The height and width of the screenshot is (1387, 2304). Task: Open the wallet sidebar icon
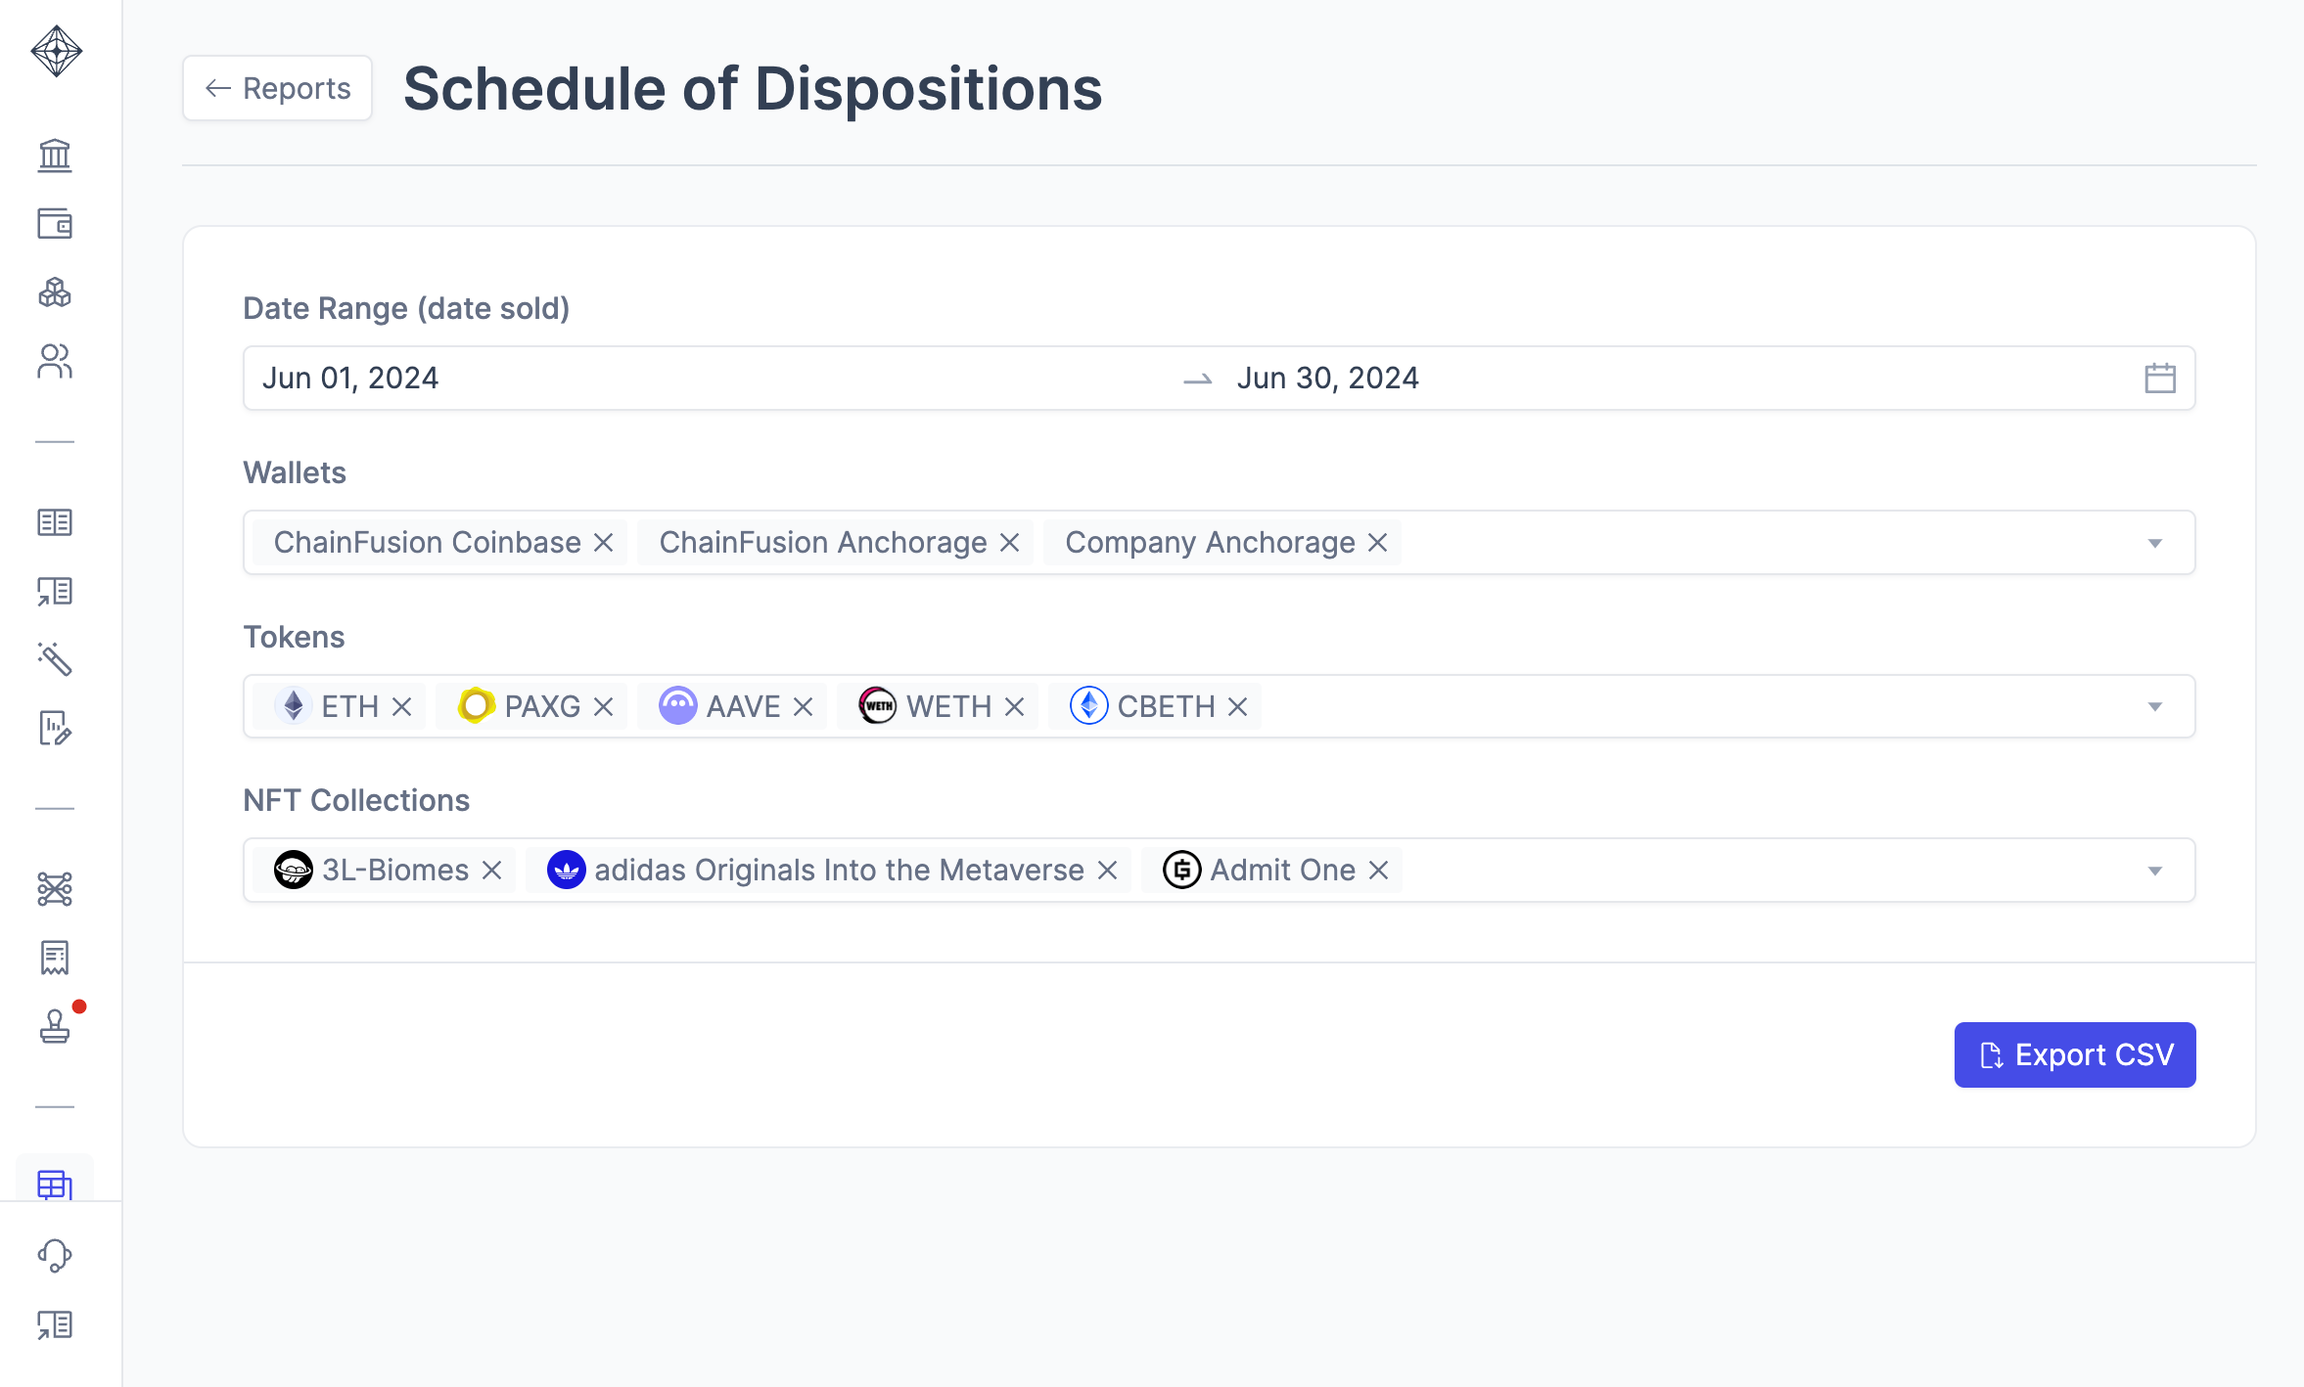click(x=55, y=223)
